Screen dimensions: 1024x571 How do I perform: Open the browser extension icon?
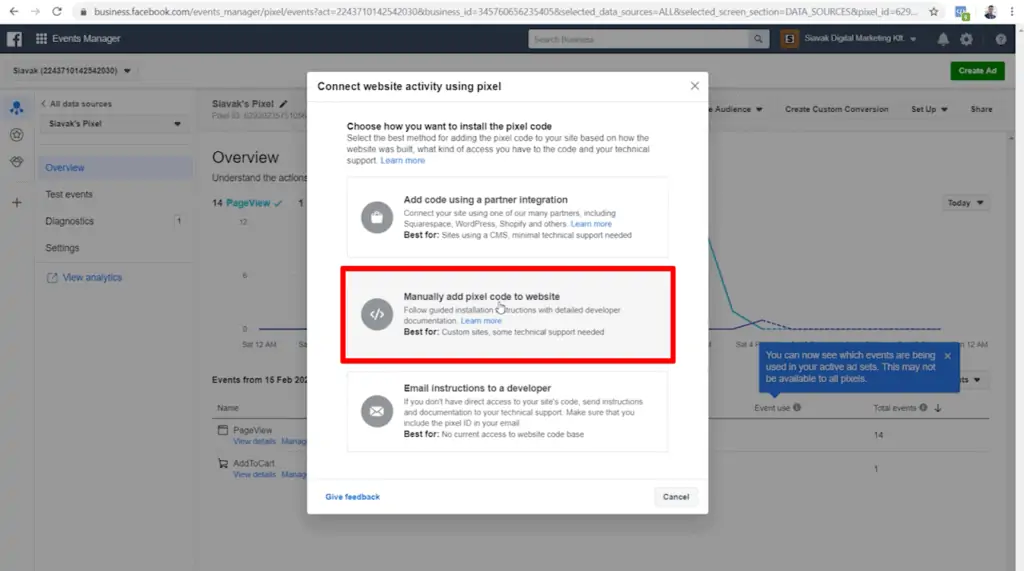961,12
